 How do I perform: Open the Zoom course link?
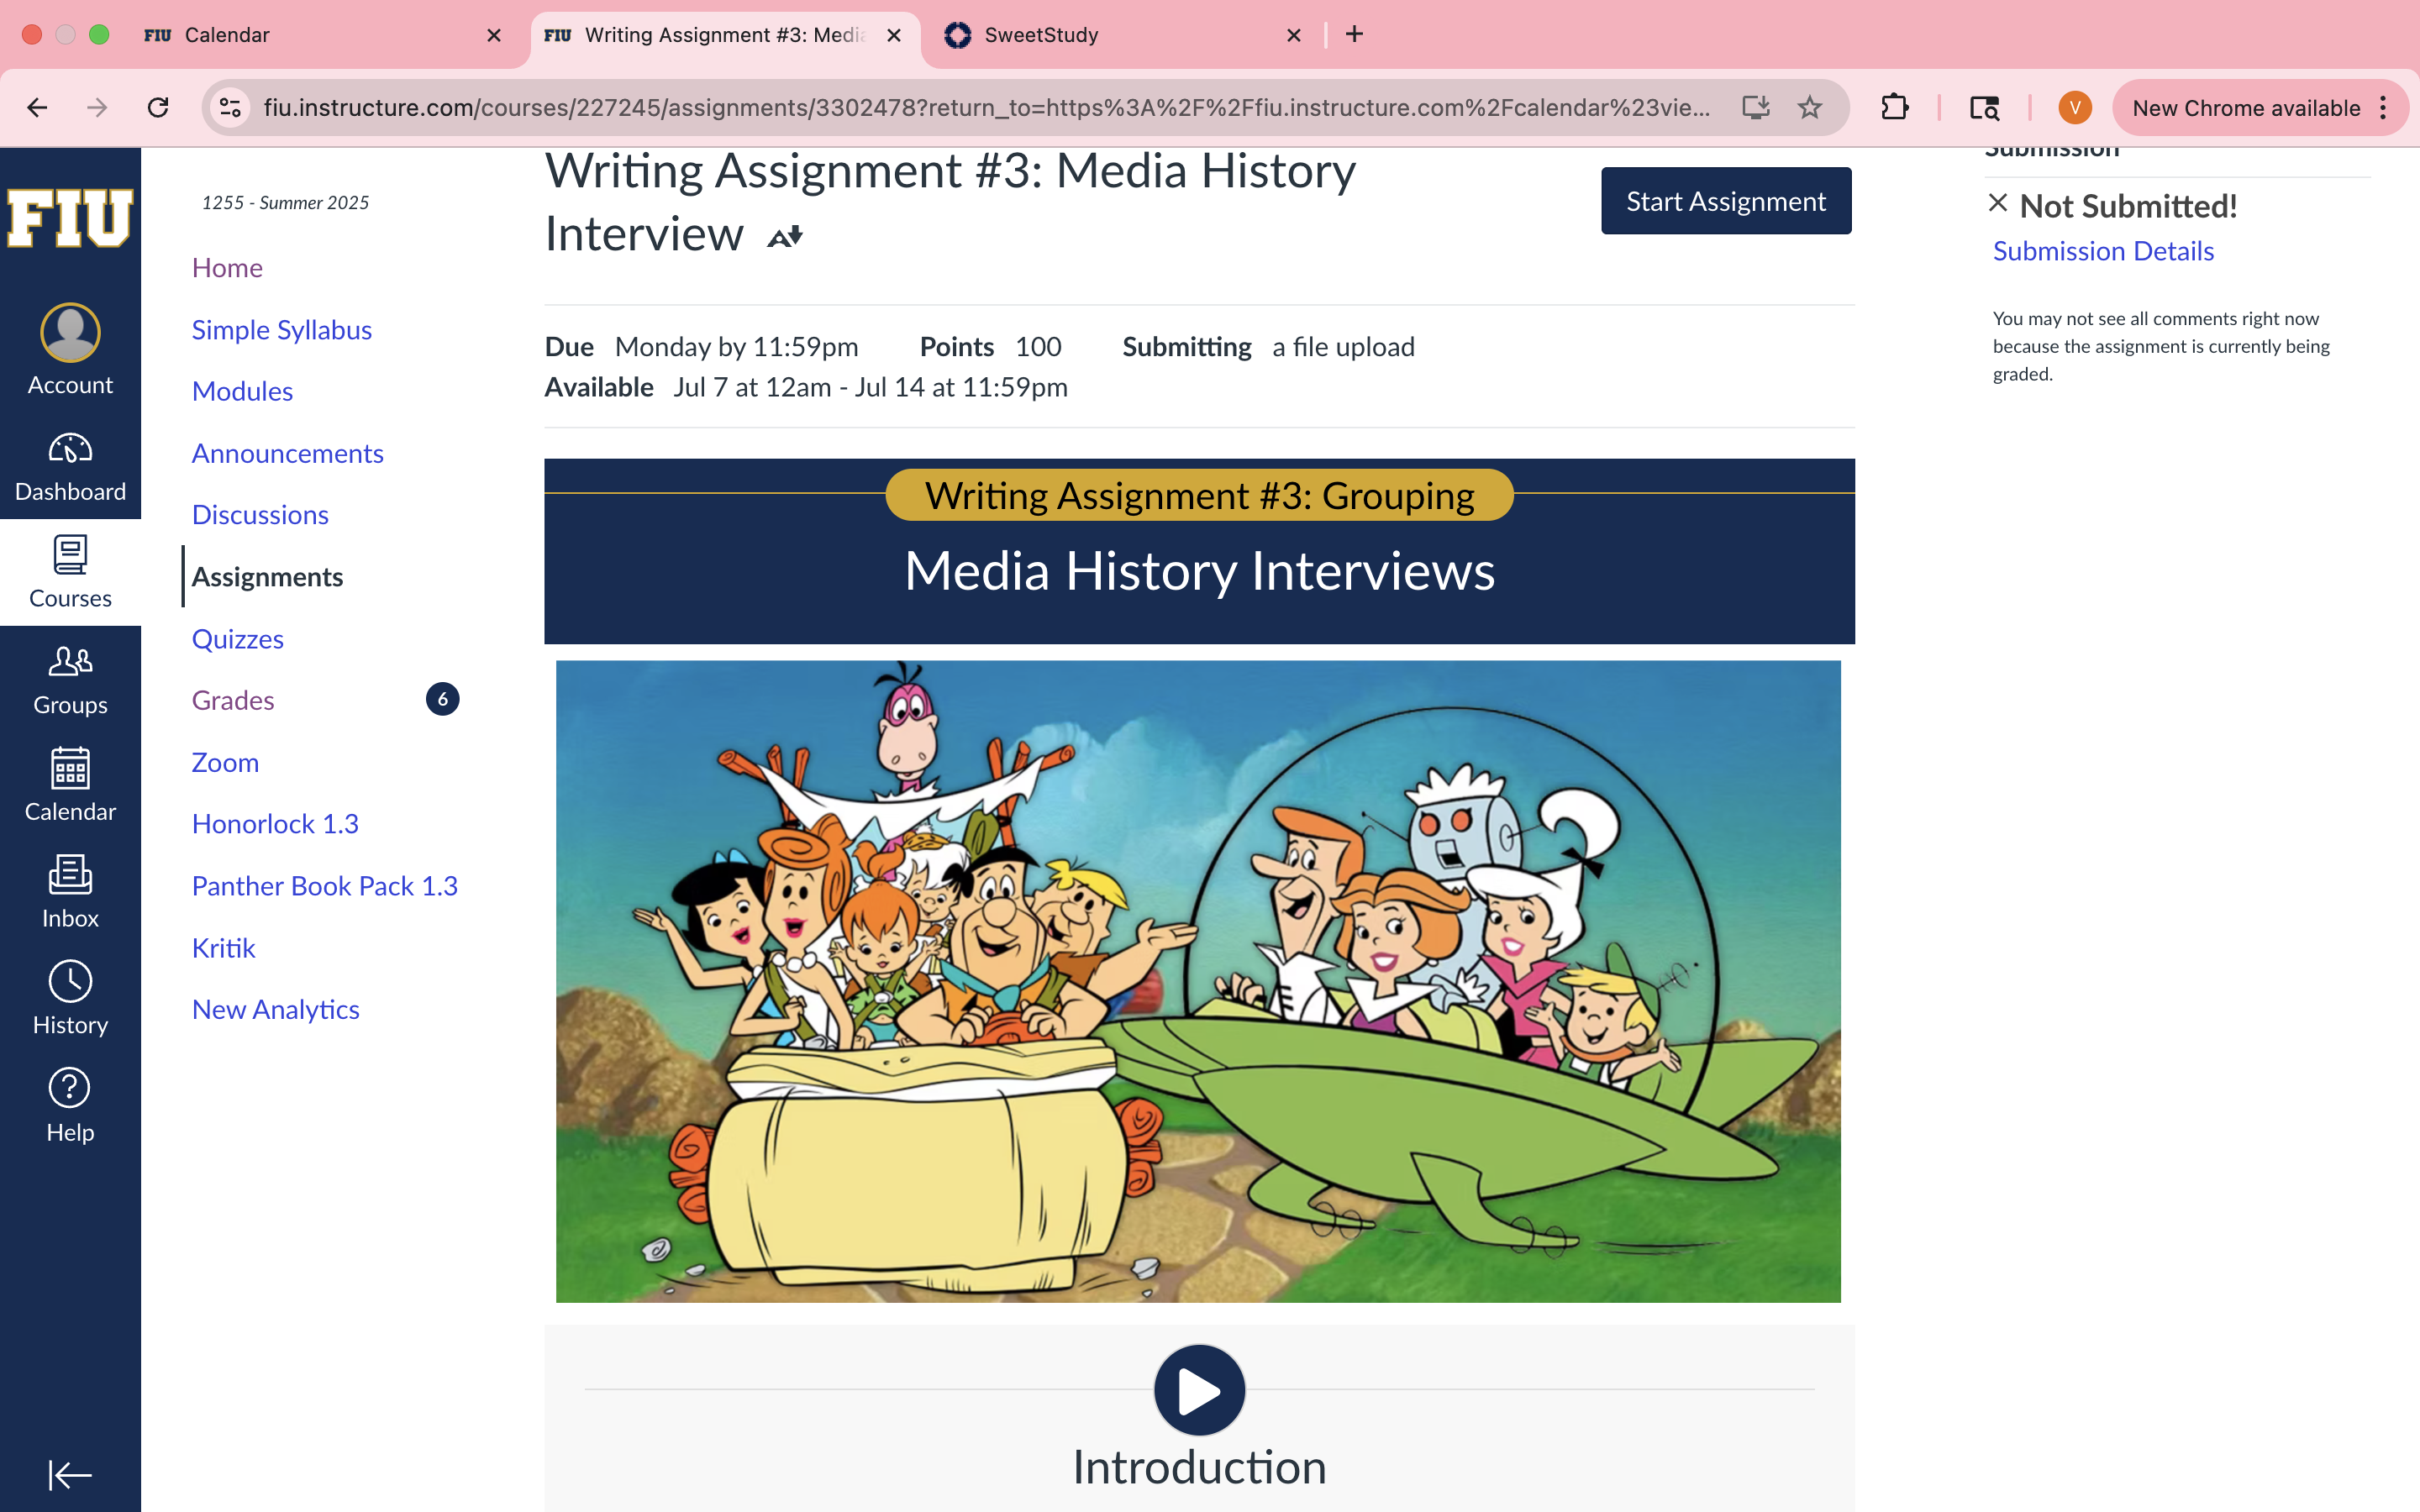(x=225, y=762)
